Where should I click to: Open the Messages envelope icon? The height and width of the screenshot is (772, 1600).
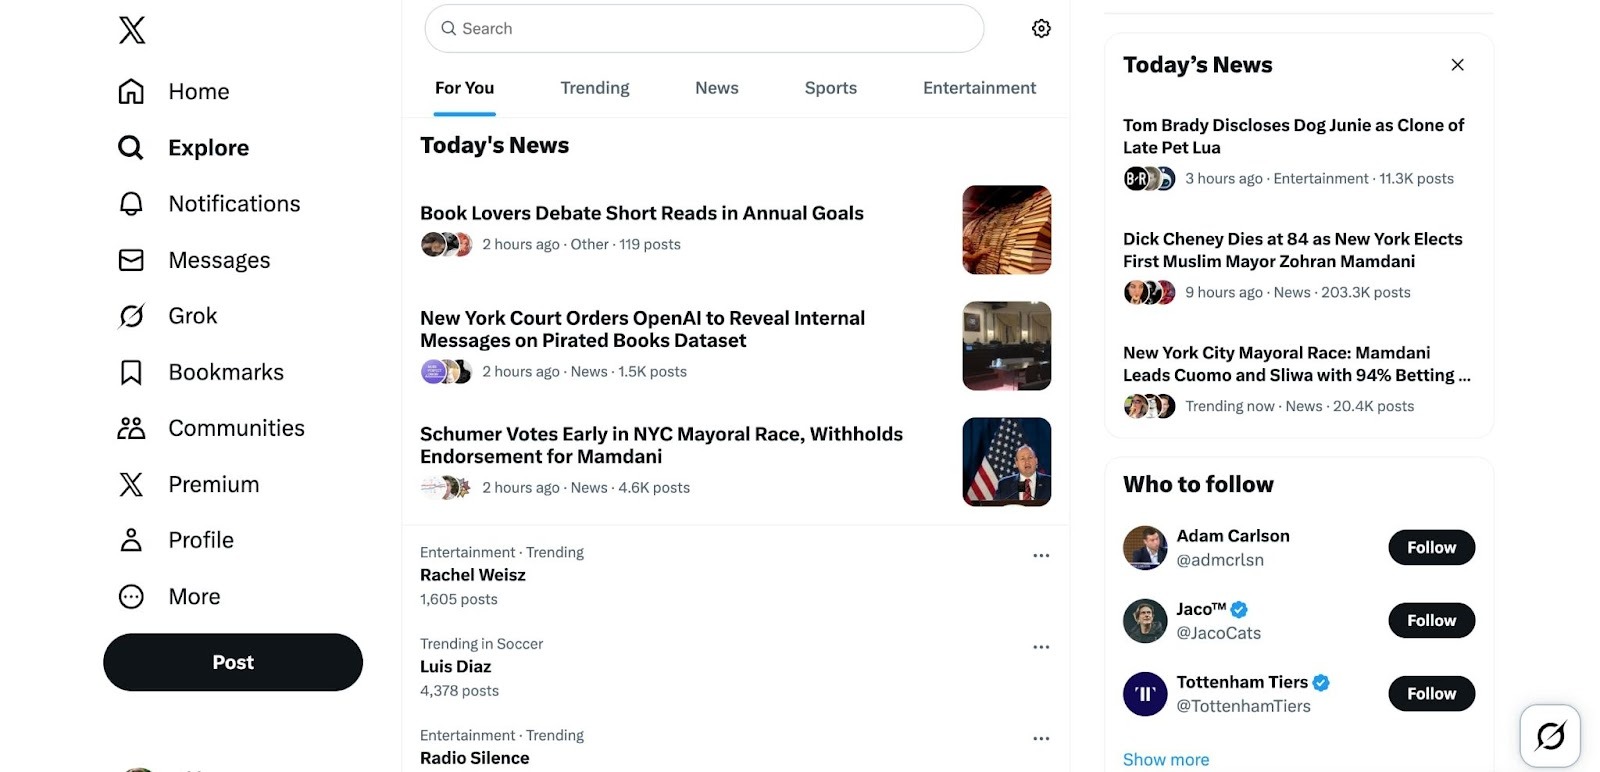tap(131, 260)
